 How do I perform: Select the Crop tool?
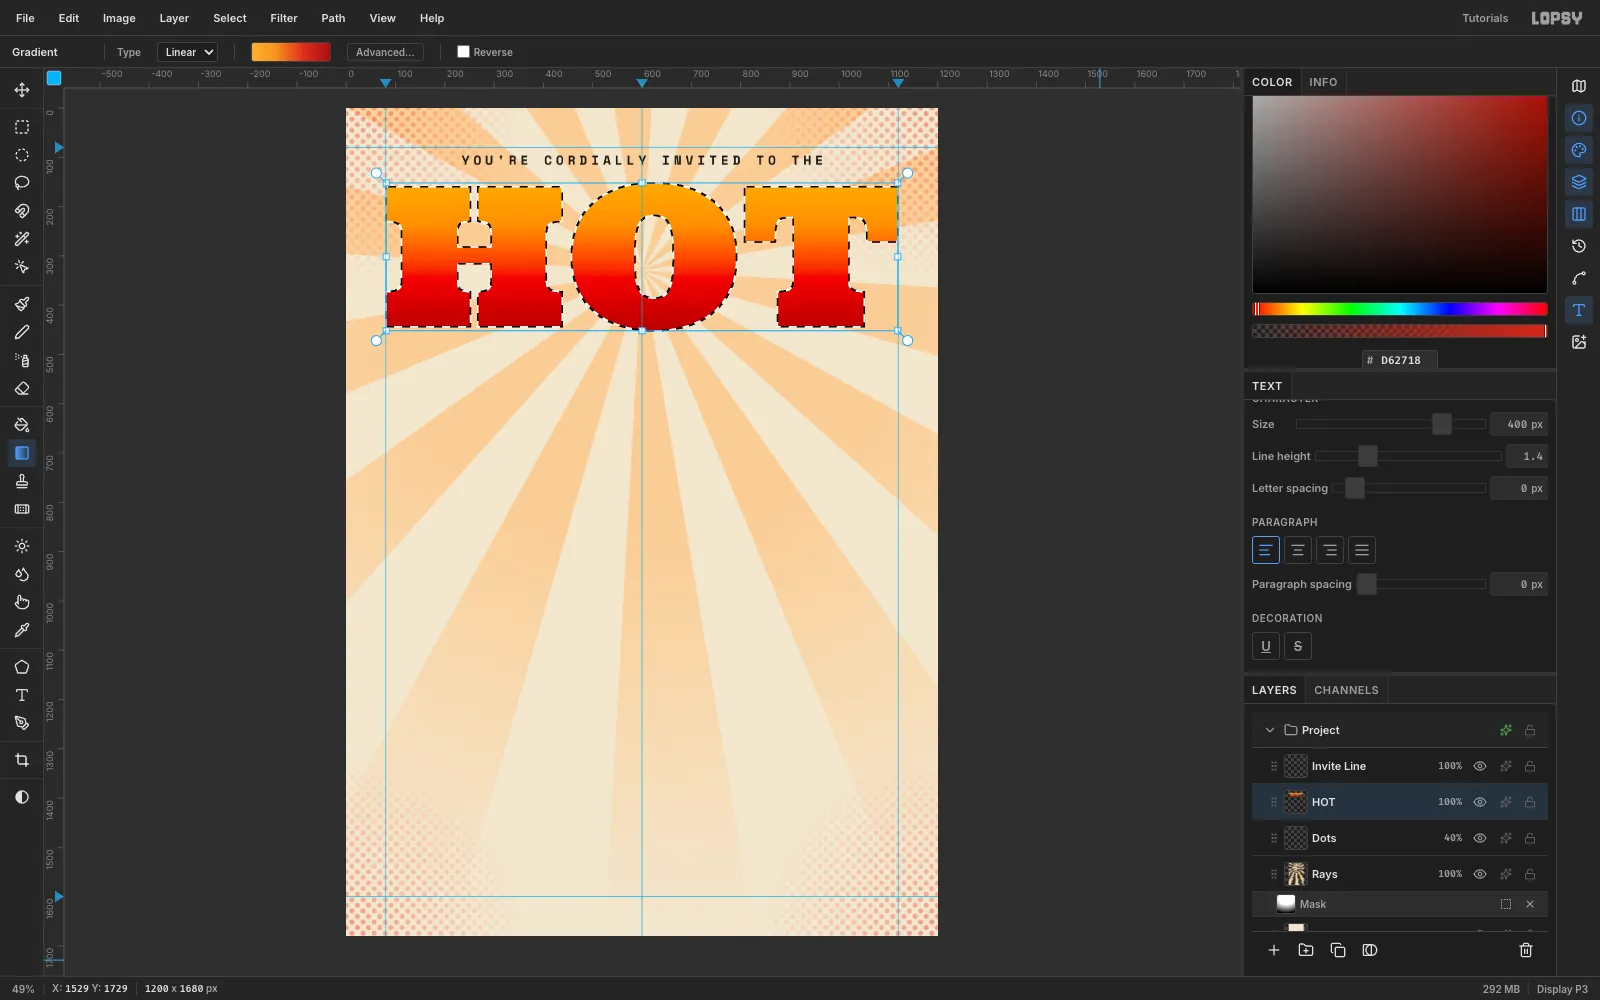click(x=22, y=760)
